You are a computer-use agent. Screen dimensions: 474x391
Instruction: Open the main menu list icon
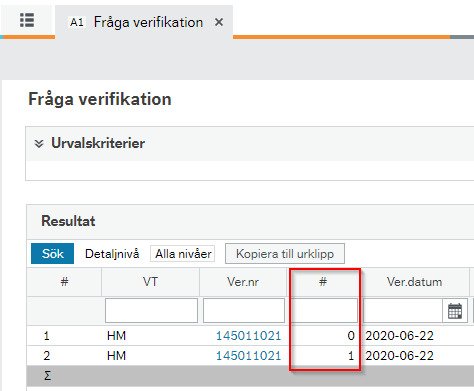[27, 21]
